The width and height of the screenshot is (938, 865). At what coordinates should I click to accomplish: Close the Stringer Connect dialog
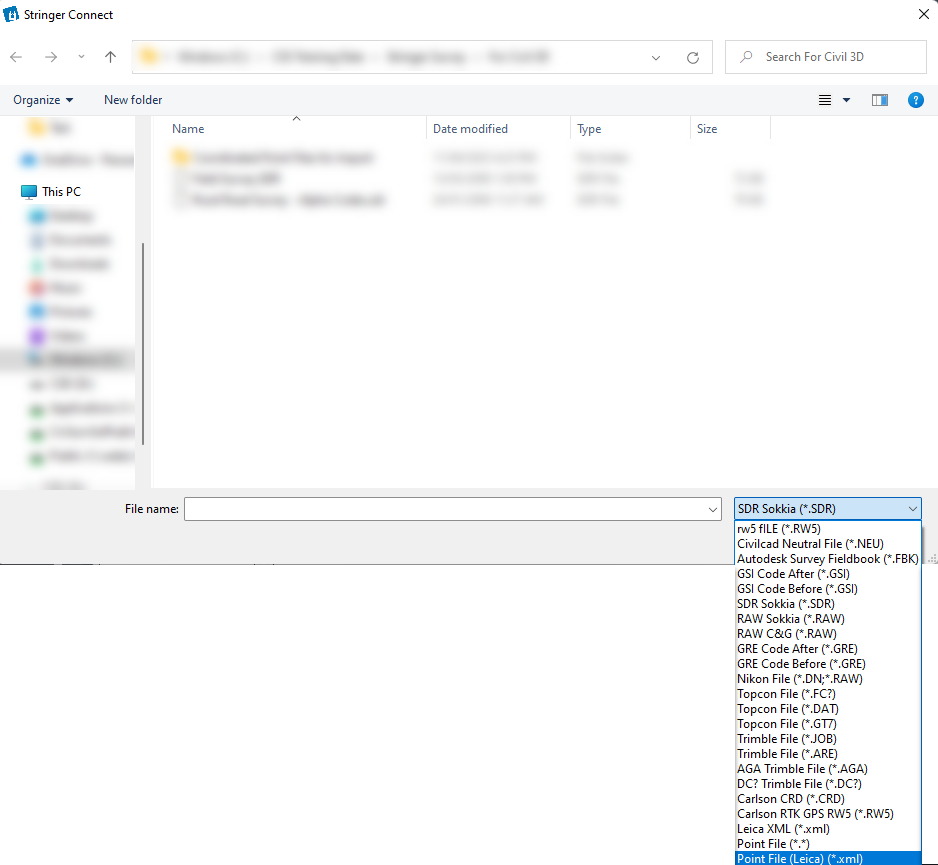point(924,14)
